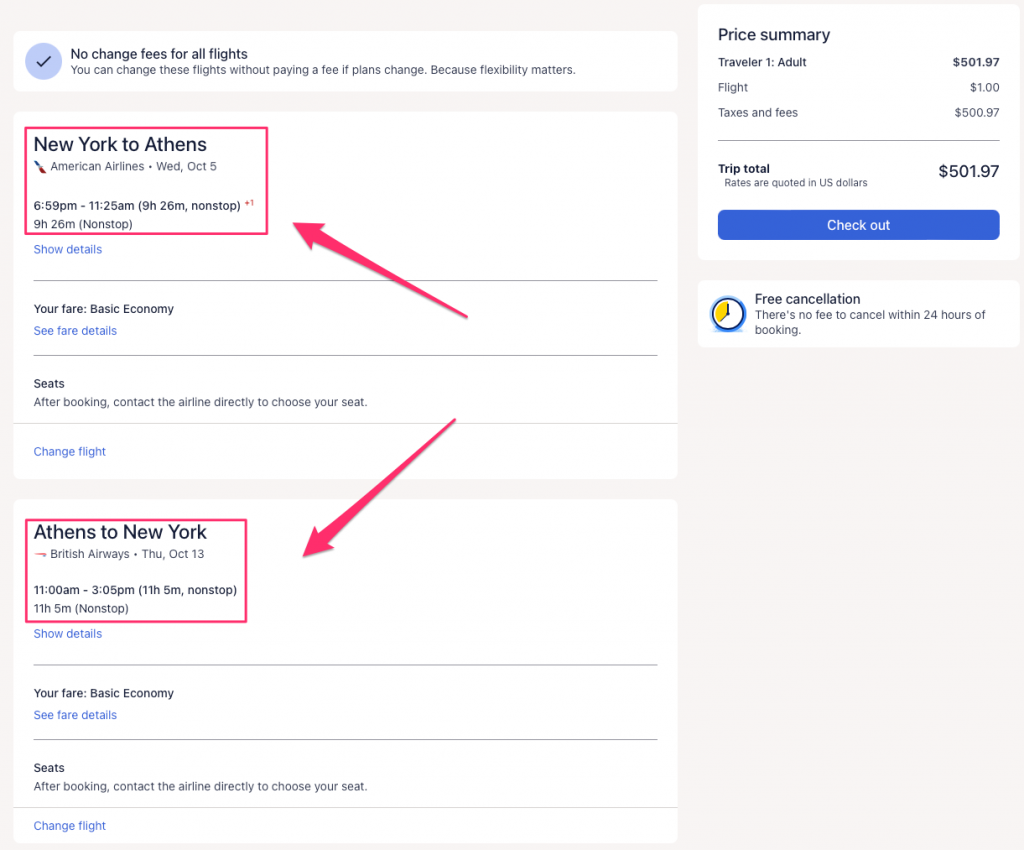This screenshot has height=850, width=1024.
Task: Click the Price summary heading
Action: (x=773, y=35)
